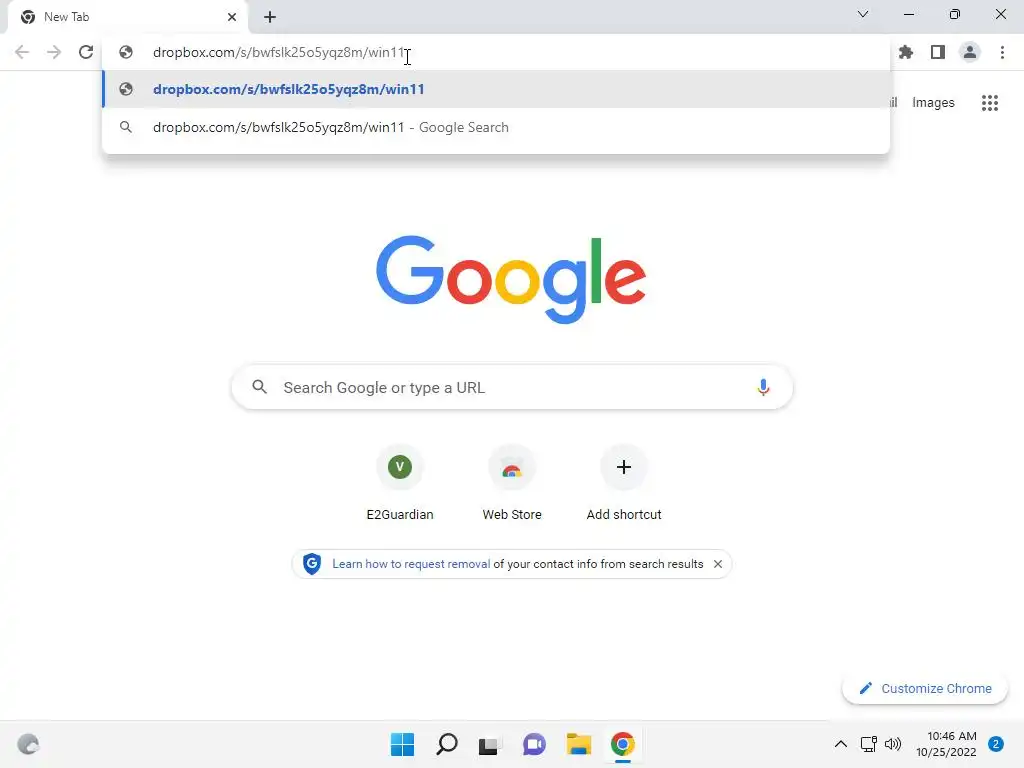Open the E2Guardian shortcut tile
Image resolution: width=1024 pixels, height=768 pixels.
click(400, 483)
